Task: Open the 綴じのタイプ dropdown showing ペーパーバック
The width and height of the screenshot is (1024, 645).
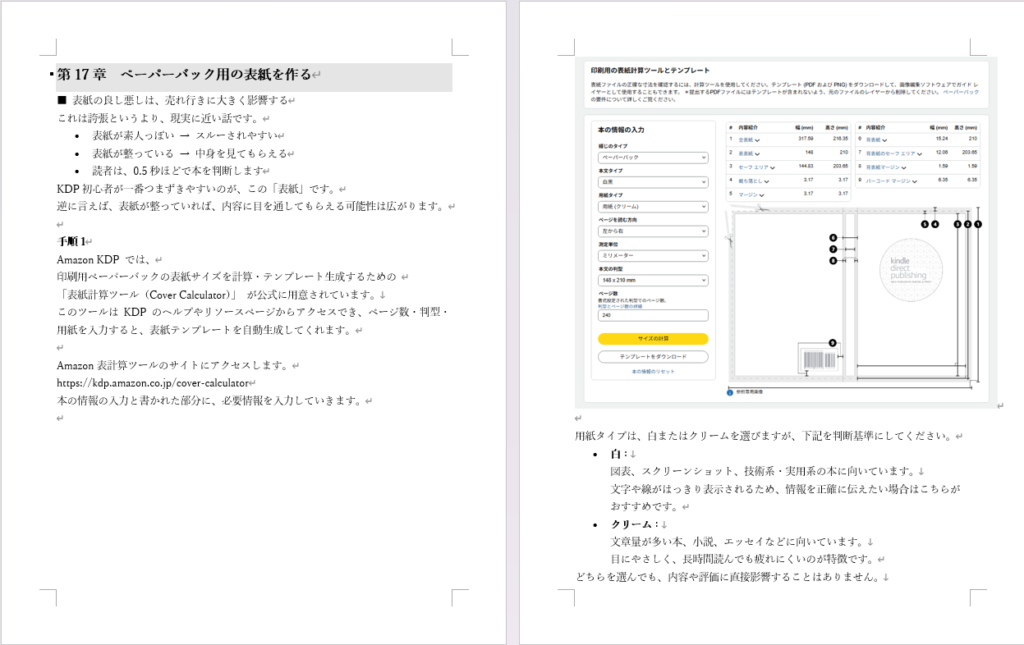Action: pyautogui.click(x=652, y=158)
